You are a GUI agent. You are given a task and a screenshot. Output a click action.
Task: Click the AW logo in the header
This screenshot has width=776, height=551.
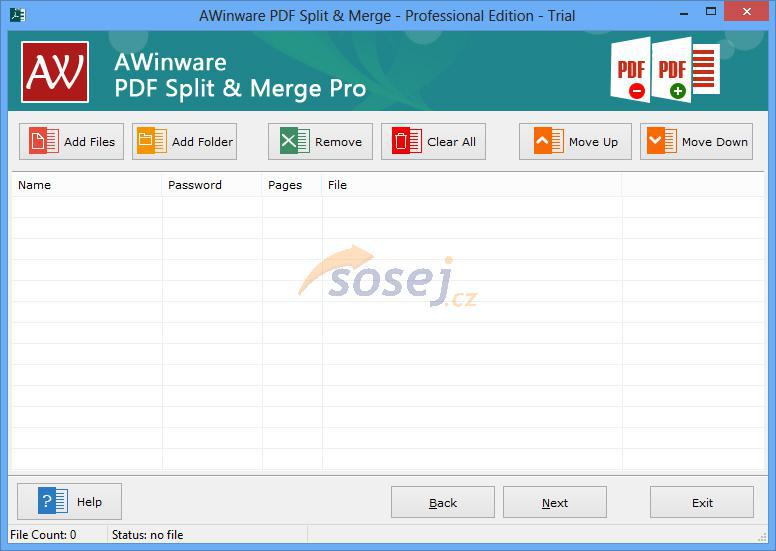click(x=55, y=72)
